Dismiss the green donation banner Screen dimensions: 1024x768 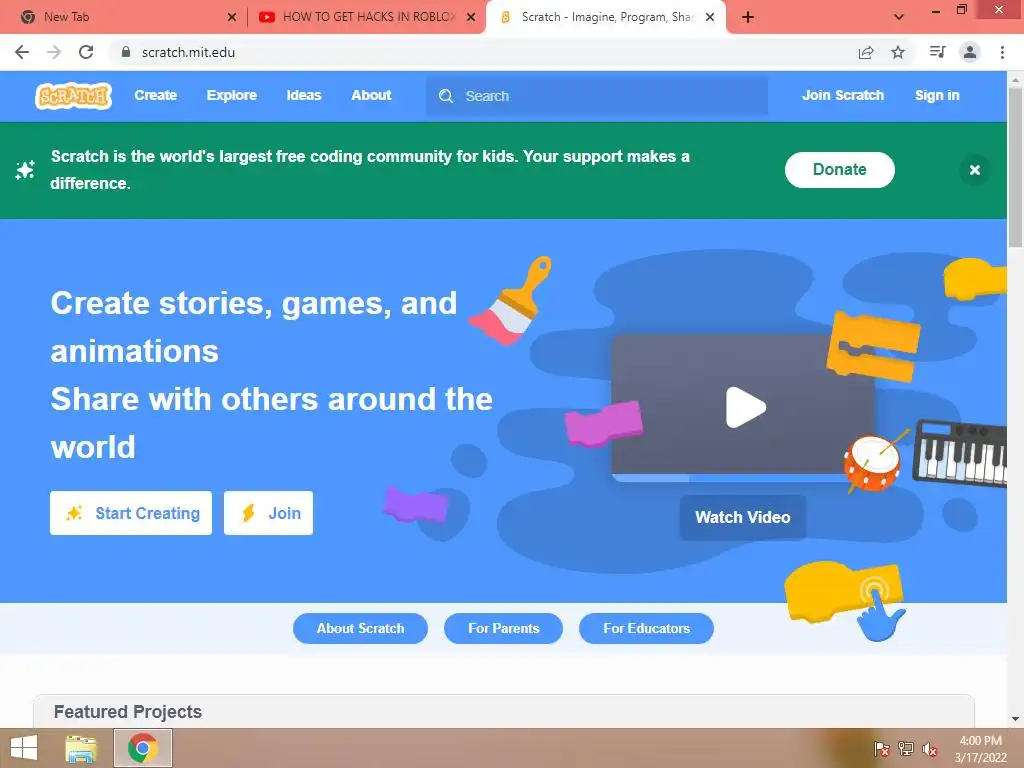click(x=974, y=170)
